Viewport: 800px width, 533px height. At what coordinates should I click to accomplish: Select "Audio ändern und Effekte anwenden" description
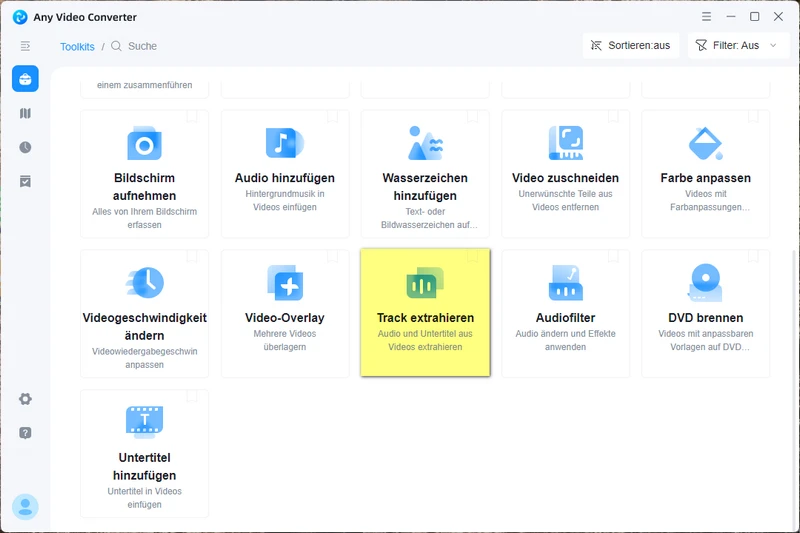(565, 340)
